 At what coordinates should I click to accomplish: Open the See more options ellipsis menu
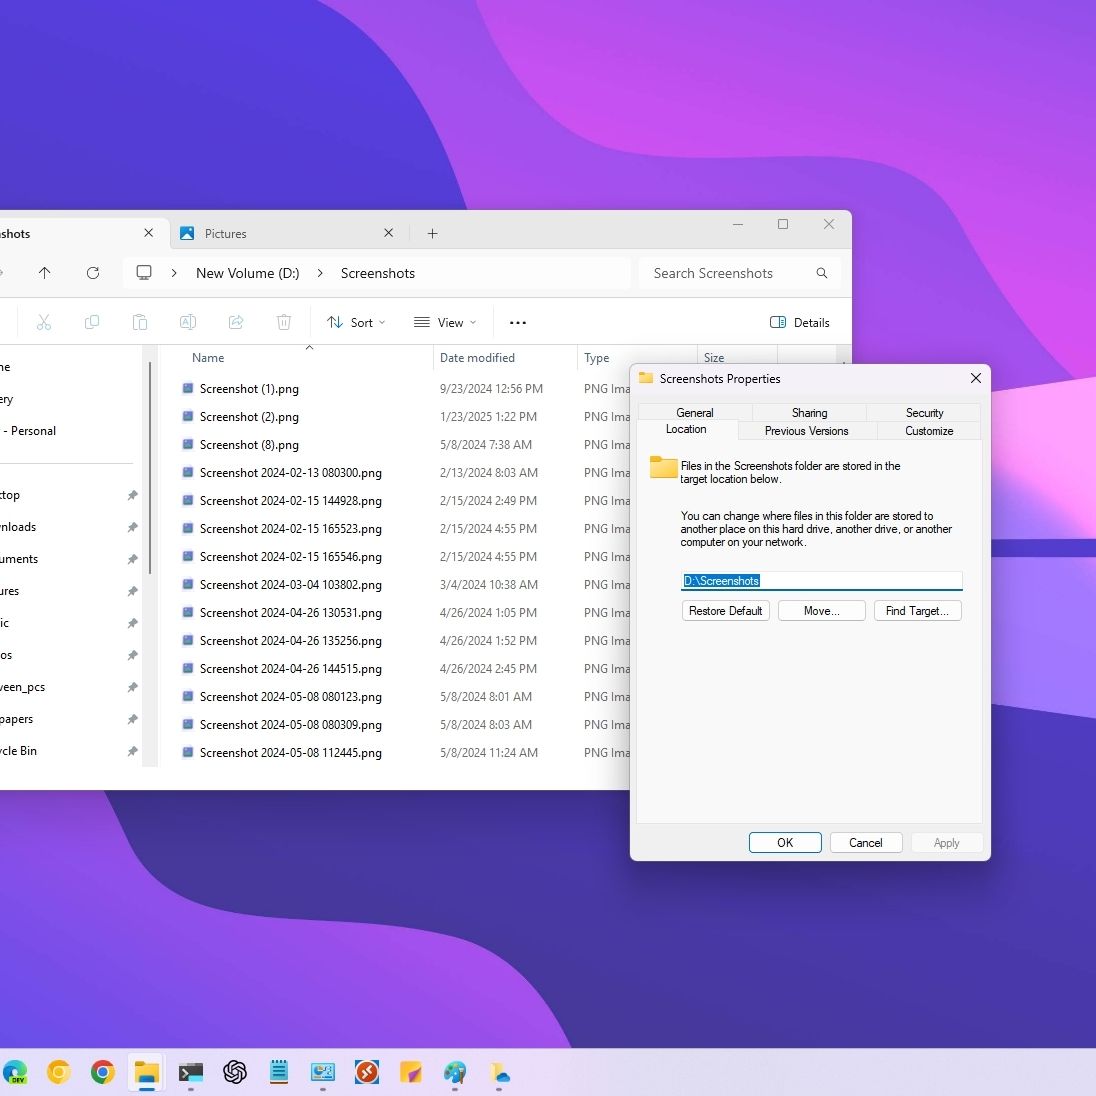[x=517, y=322]
